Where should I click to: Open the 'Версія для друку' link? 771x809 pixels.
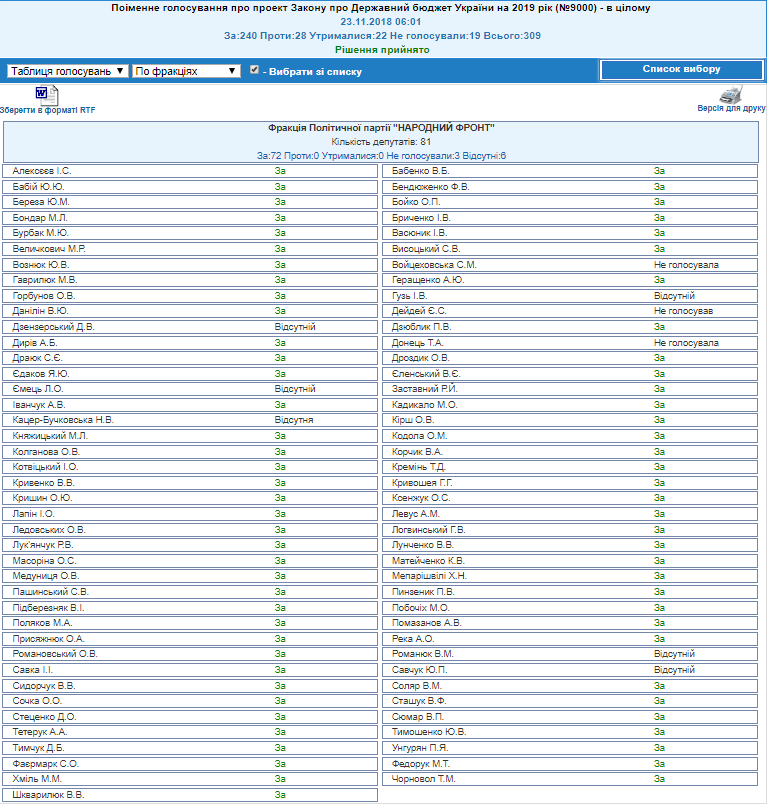coord(731,107)
